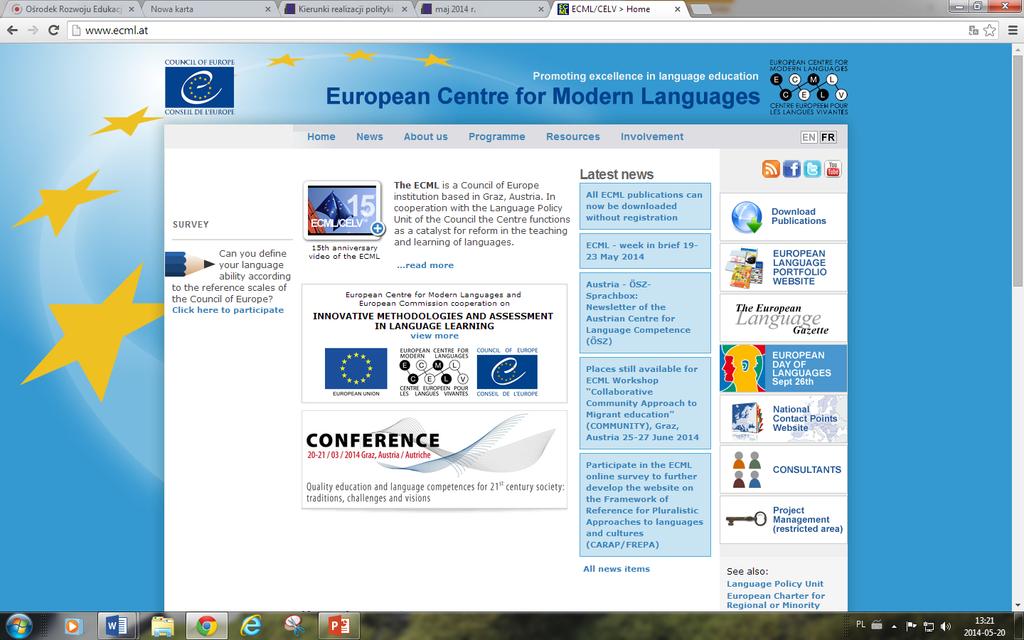The image size is (1024, 640).
Task: Open news on COMMUNITY workshop places available
Action: (x=645, y=403)
